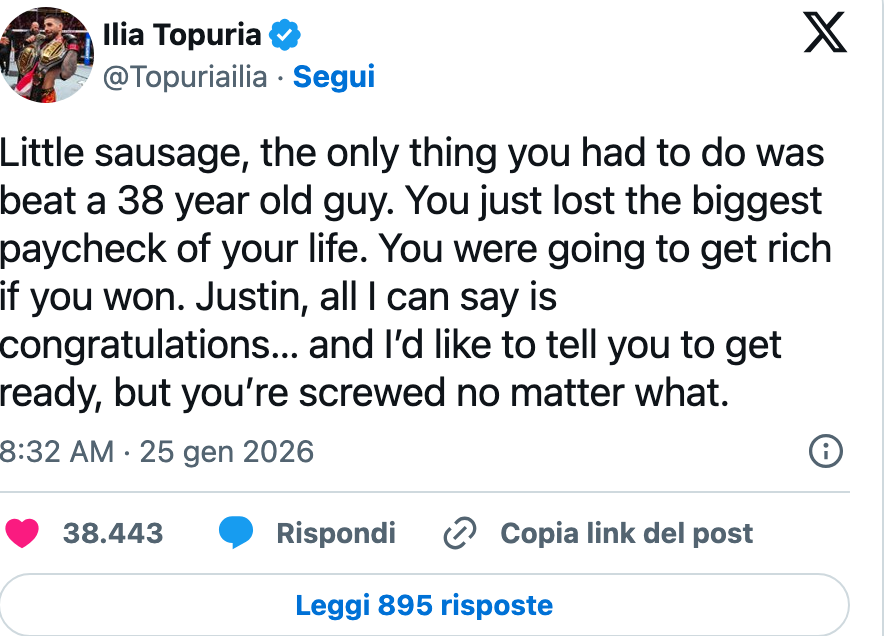Follow the account via Segui
886x636 pixels.
pos(334,77)
